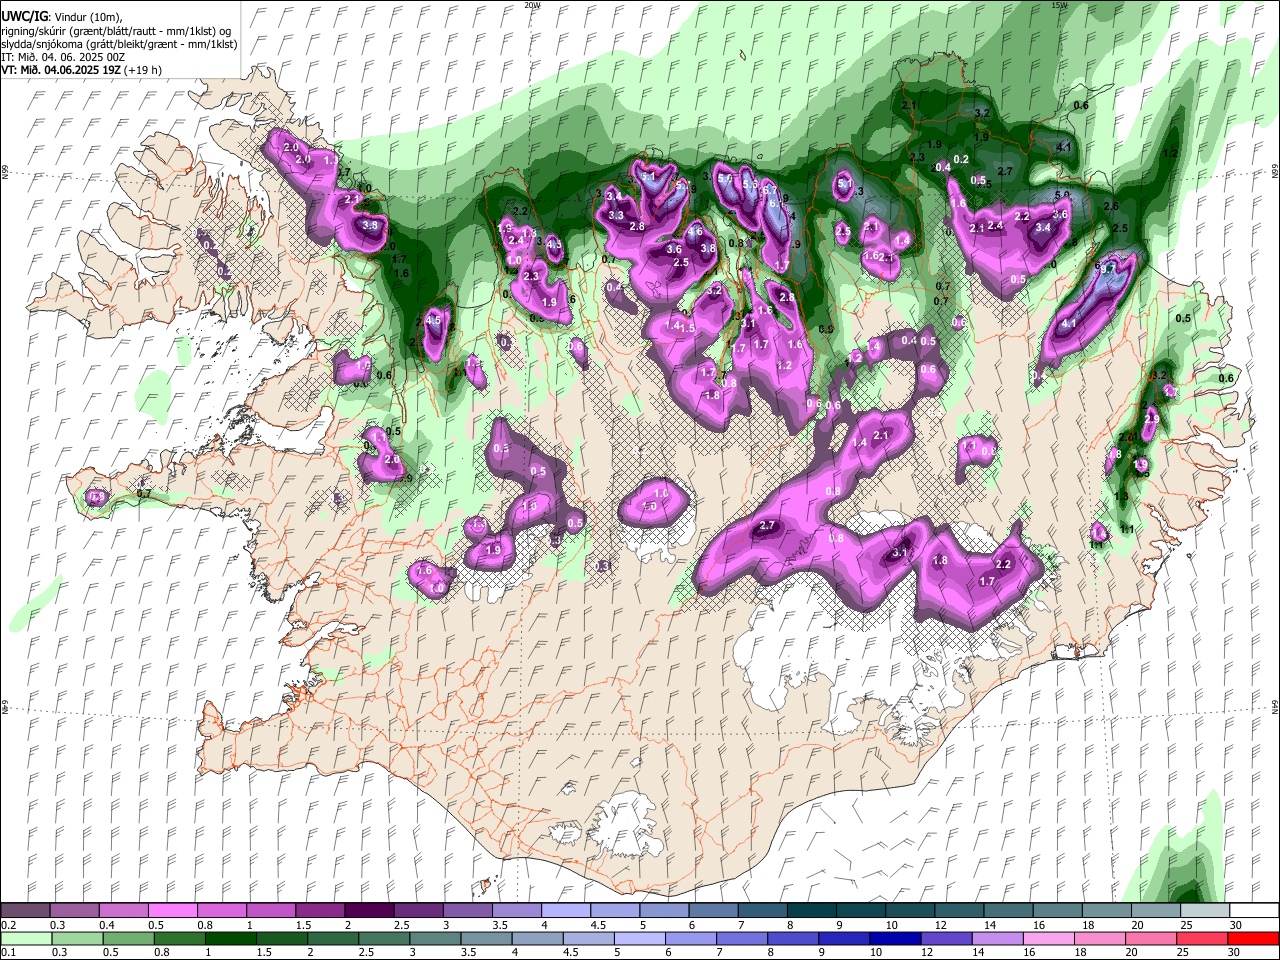Click the bold UWC/IG title text
Screen dimensions: 1280x960
click(24, 17)
